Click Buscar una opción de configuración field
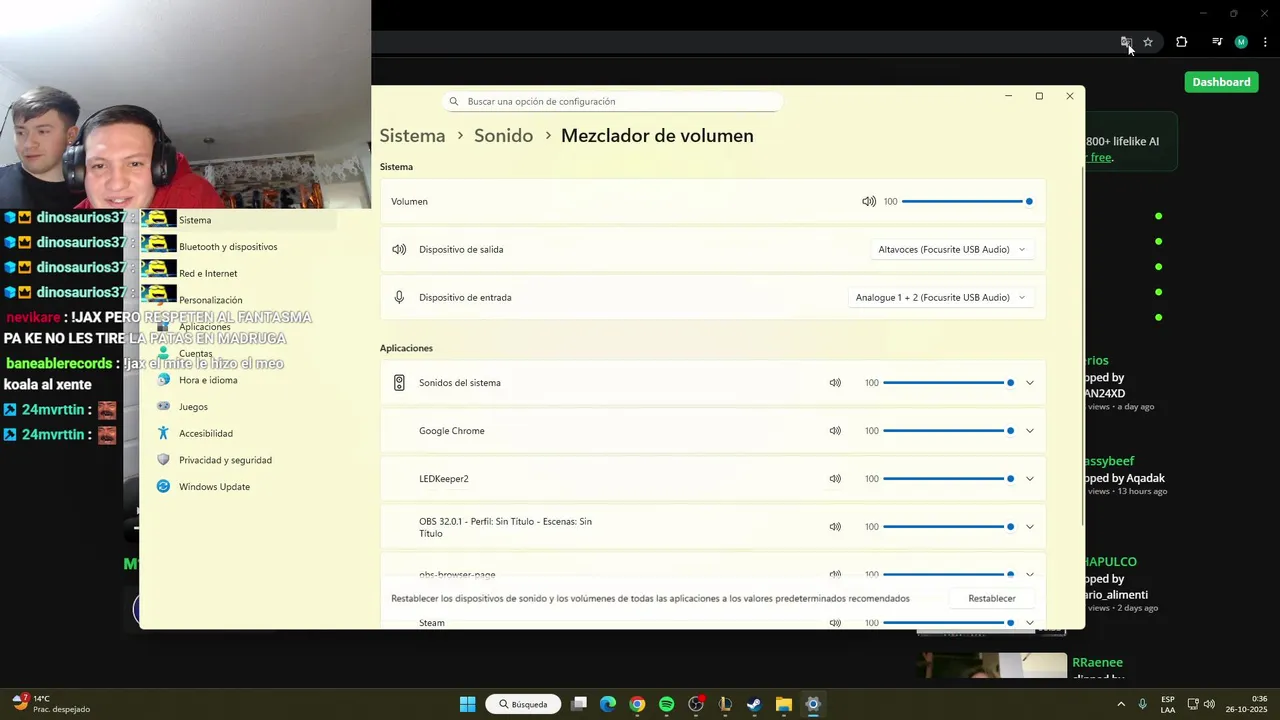This screenshot has width=1280, height=720. tap(612, 101)
